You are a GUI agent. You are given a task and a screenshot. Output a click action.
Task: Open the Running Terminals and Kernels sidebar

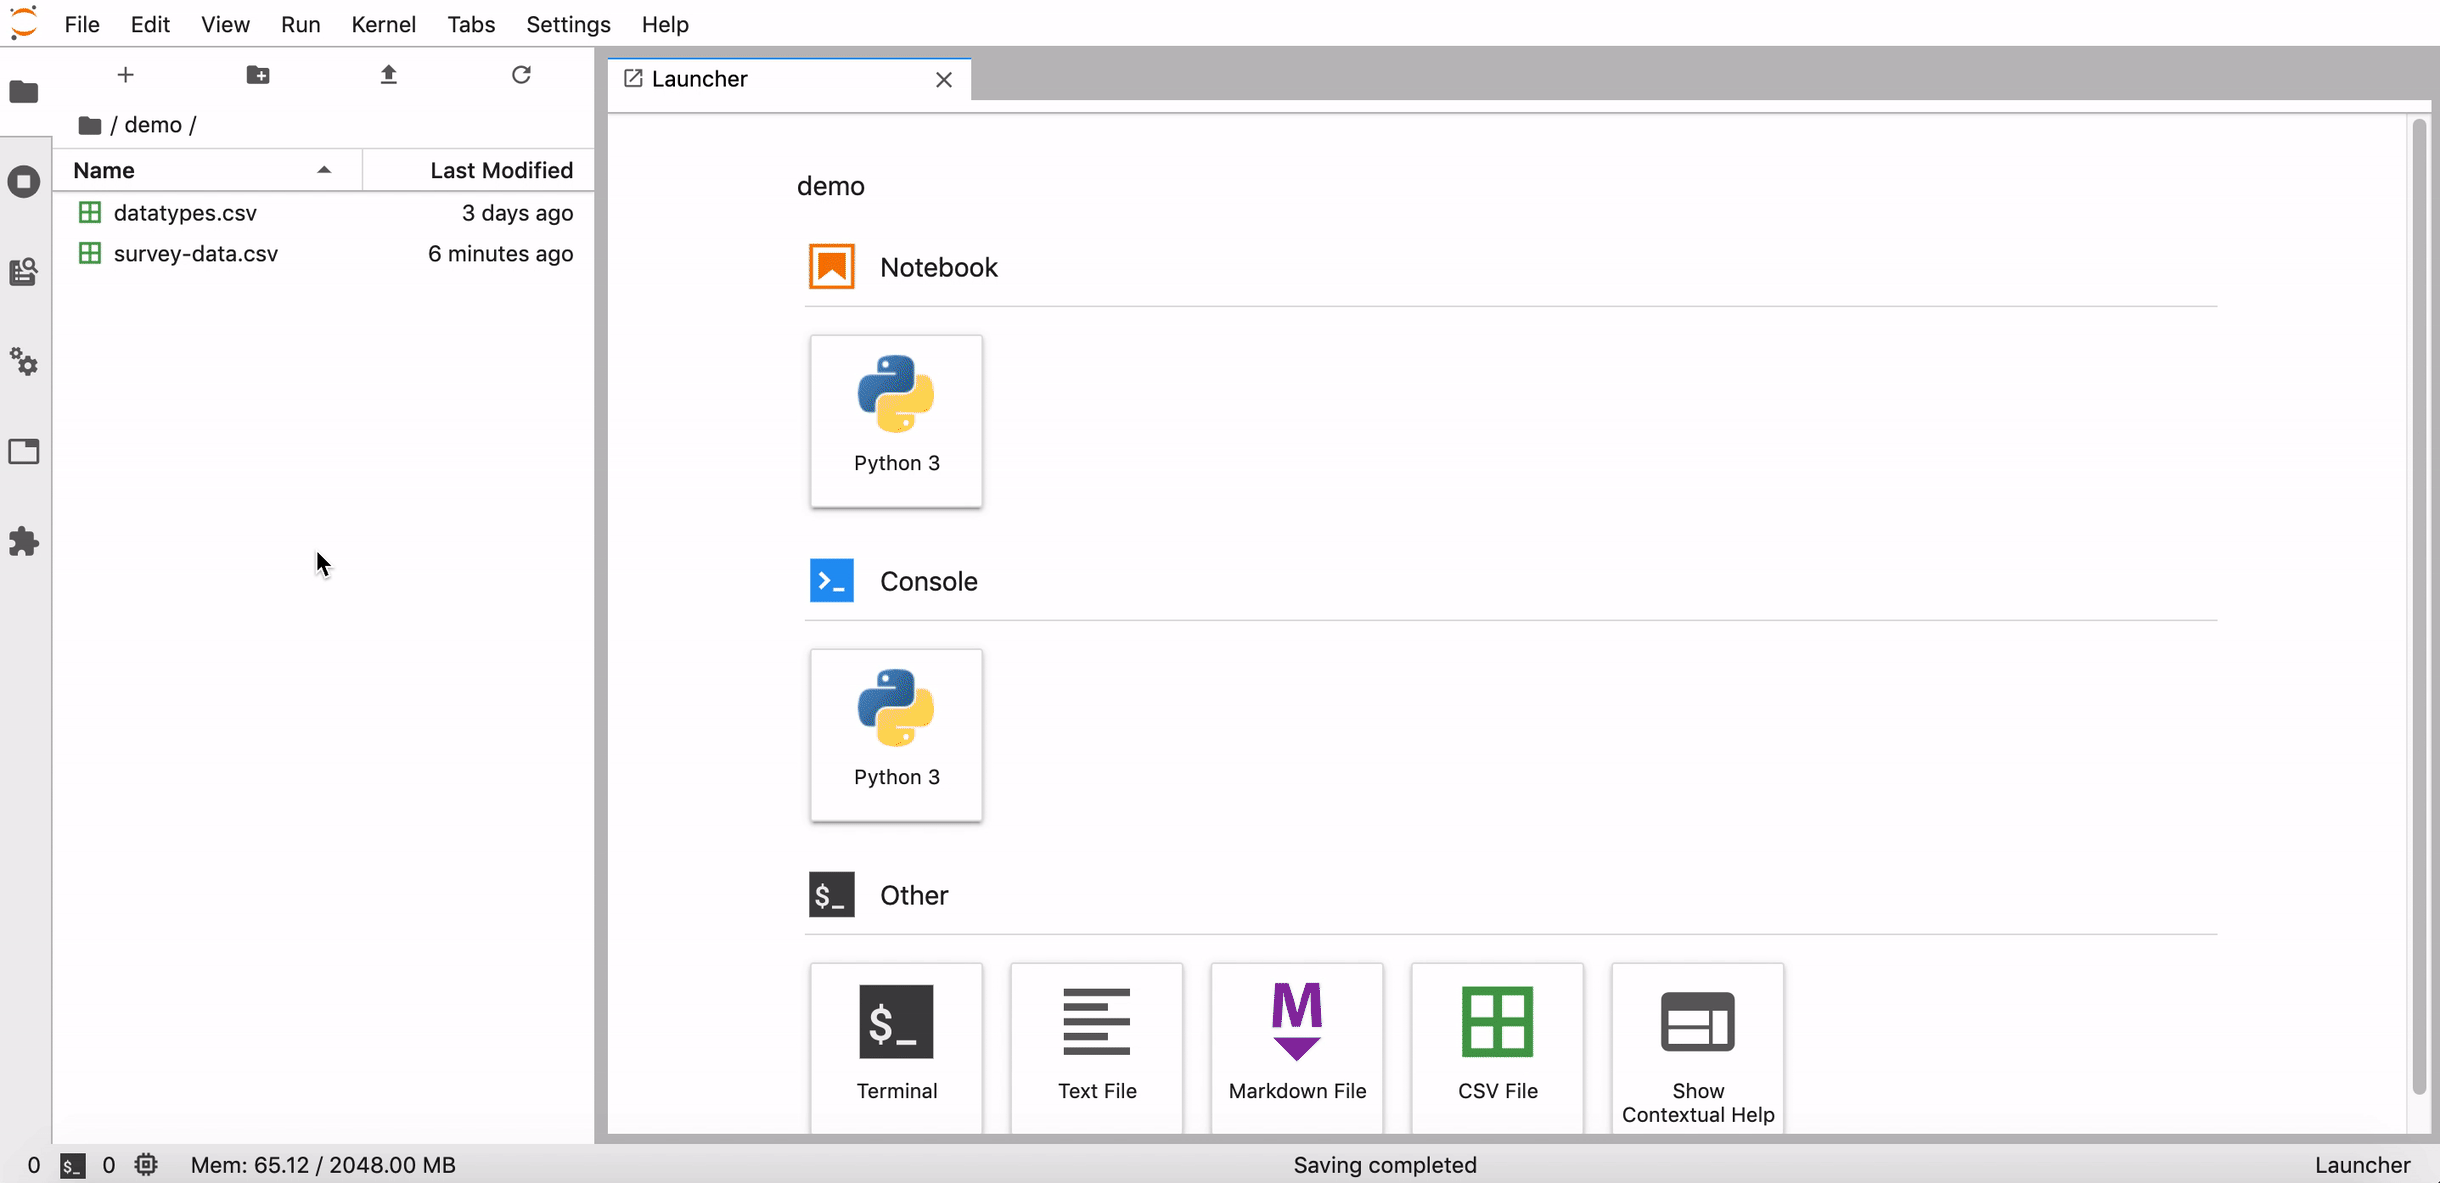pos(24,182)
